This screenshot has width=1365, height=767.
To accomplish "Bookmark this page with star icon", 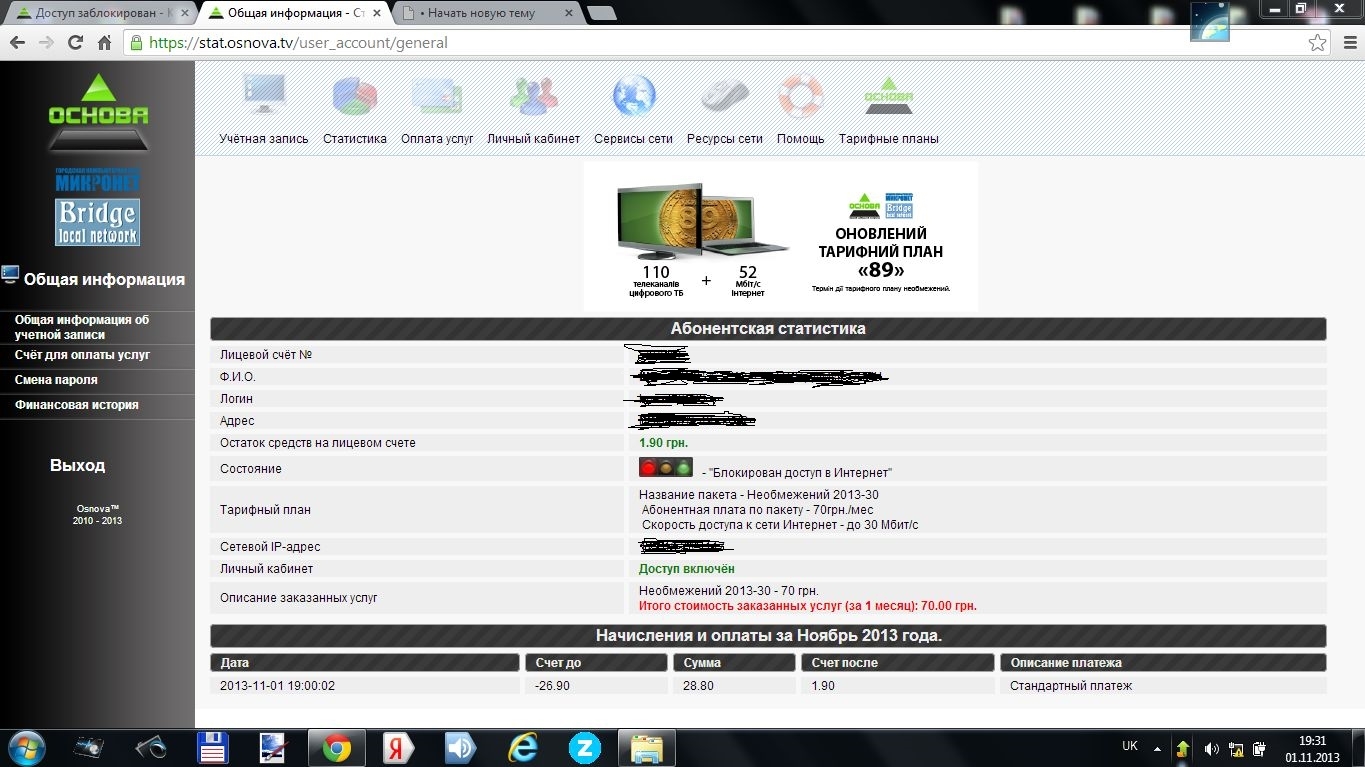I will [x=1318, y=43].
